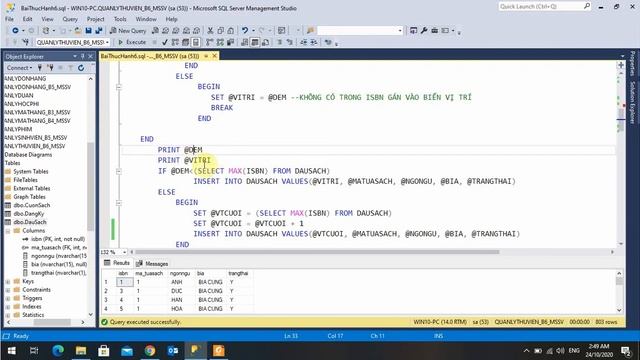Viewport: 640px width, 360px height.
Task: Click the Connect Object Explorer plug icon
Action: point(40,68)
